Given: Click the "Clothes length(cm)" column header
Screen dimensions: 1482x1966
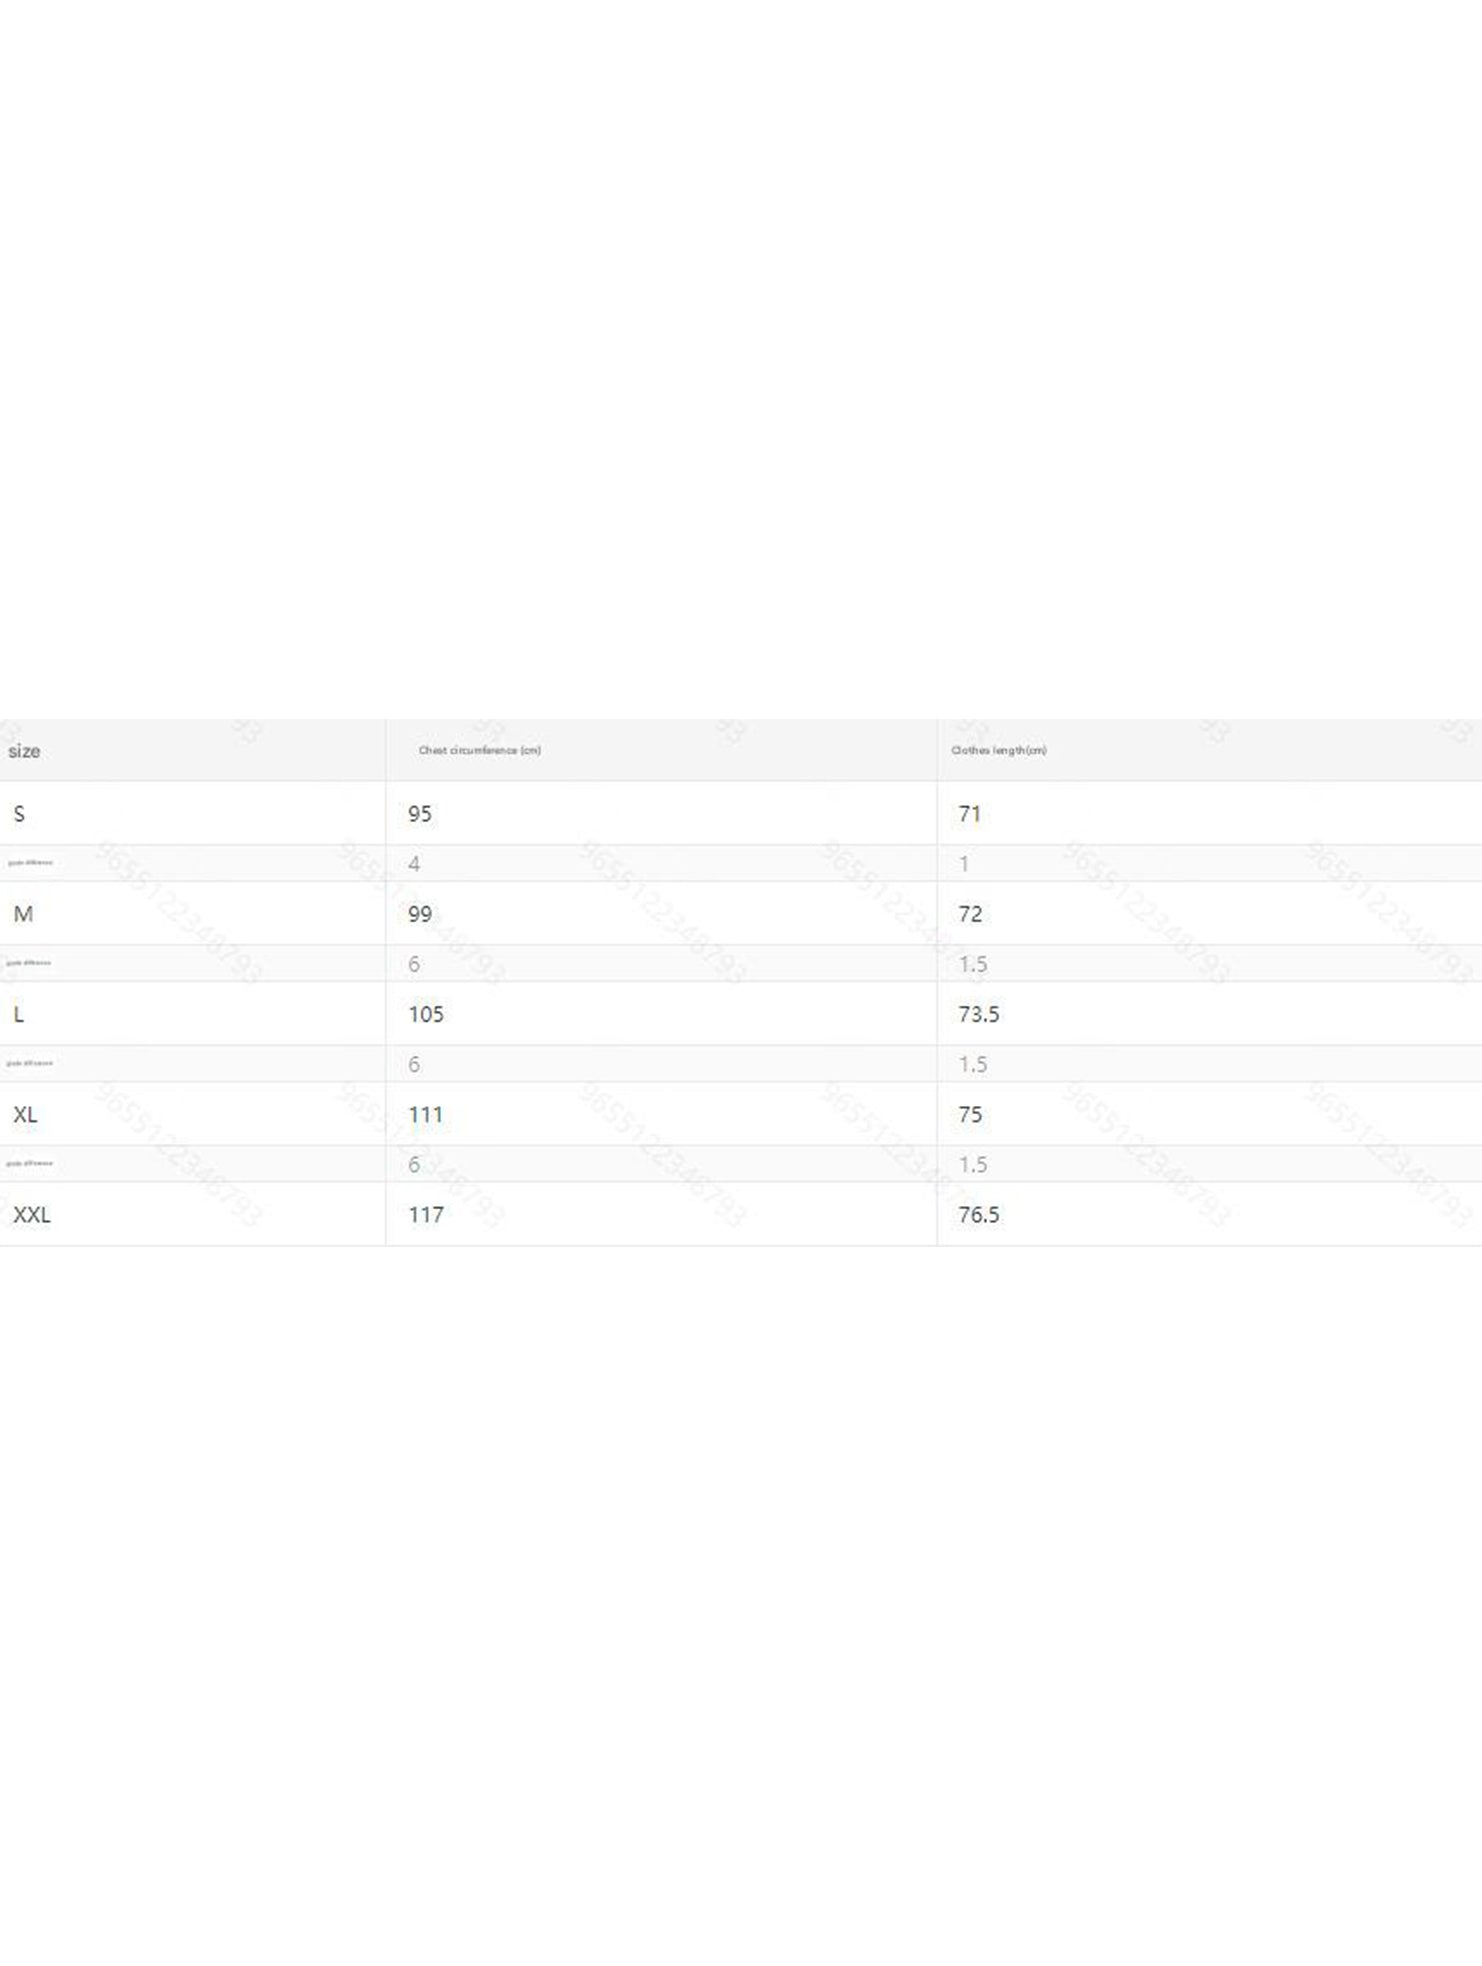Looking at the screenshot, I should (x=999, y=750).
